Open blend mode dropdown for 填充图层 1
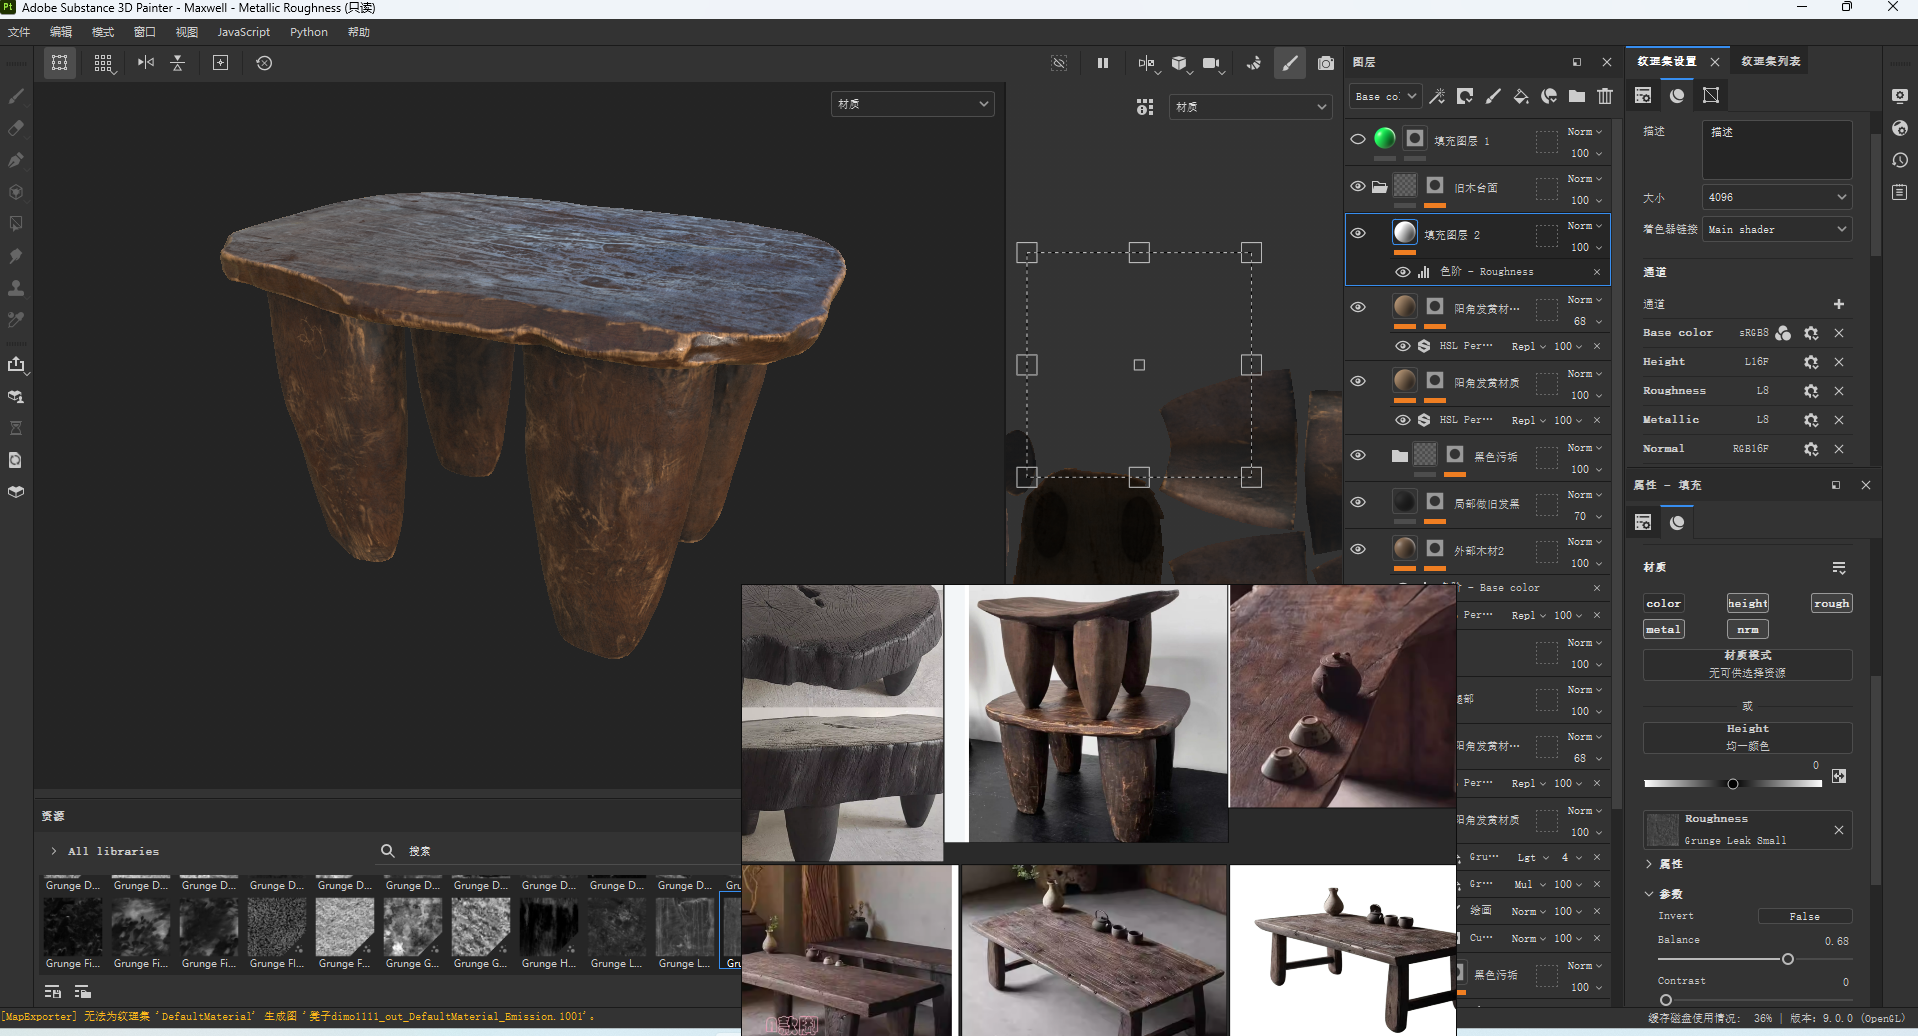1918x1036 pixels. click(x=1585, y=132)
